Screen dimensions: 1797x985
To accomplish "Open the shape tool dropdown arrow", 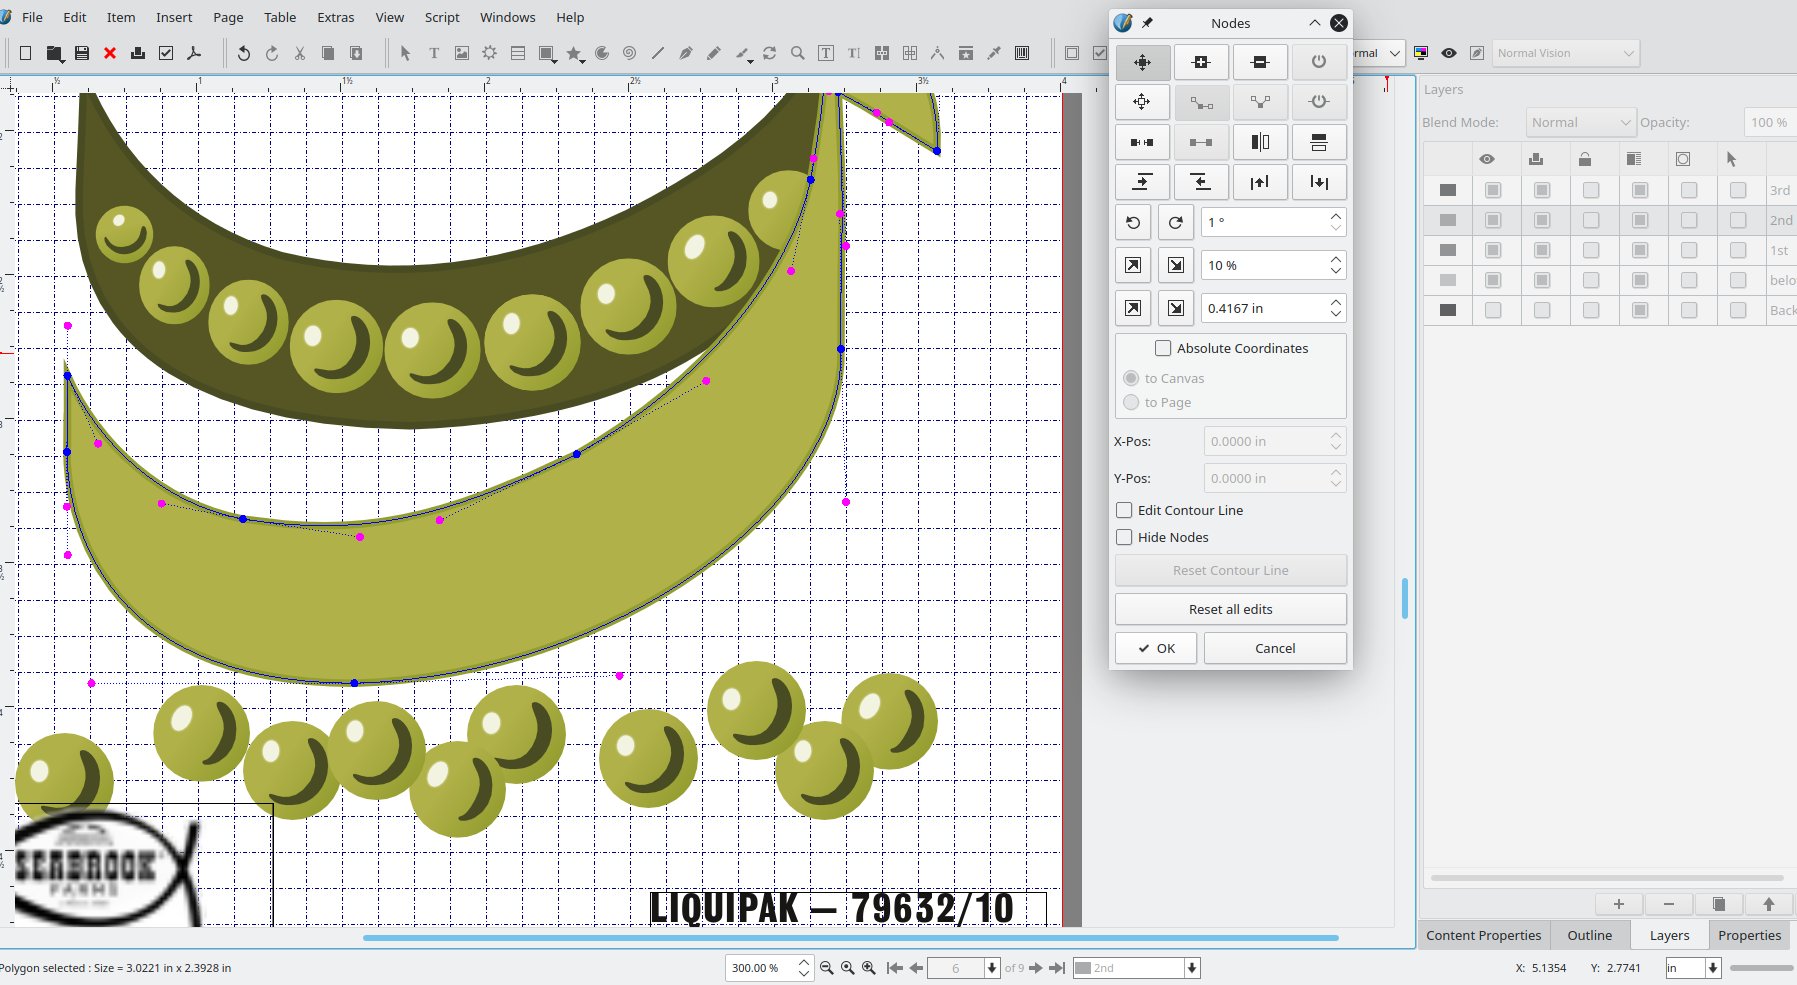I will click(x=555, y=61).
